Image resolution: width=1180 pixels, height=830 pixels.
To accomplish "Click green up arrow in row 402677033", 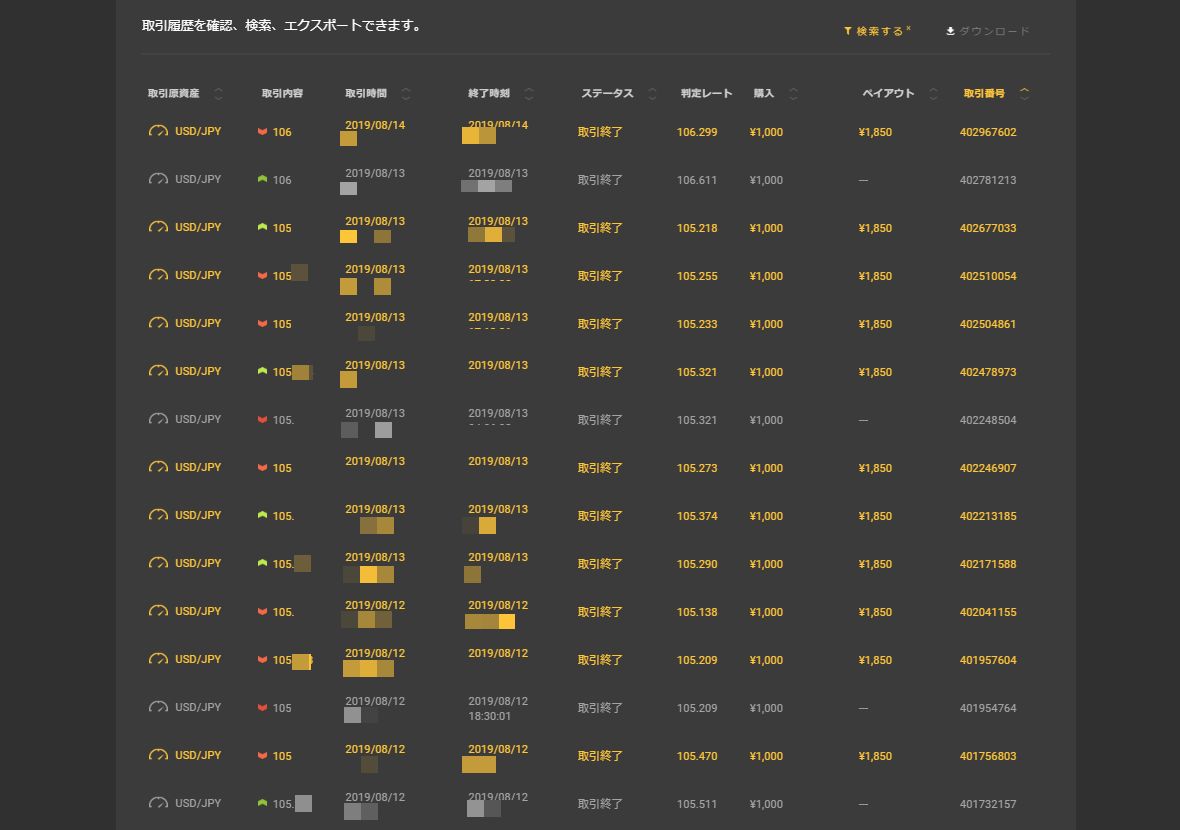I will [x=263, y=227].
